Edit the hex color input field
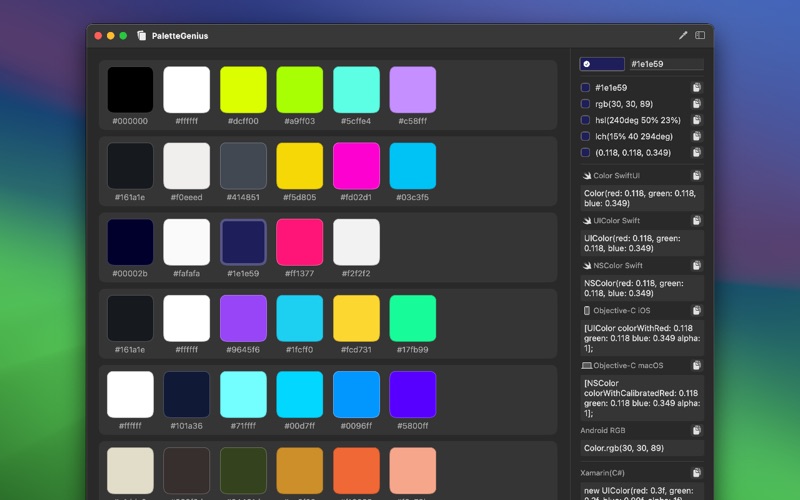Screen dimensions: 800x500 pyautogui.click(x=665, y=64)
